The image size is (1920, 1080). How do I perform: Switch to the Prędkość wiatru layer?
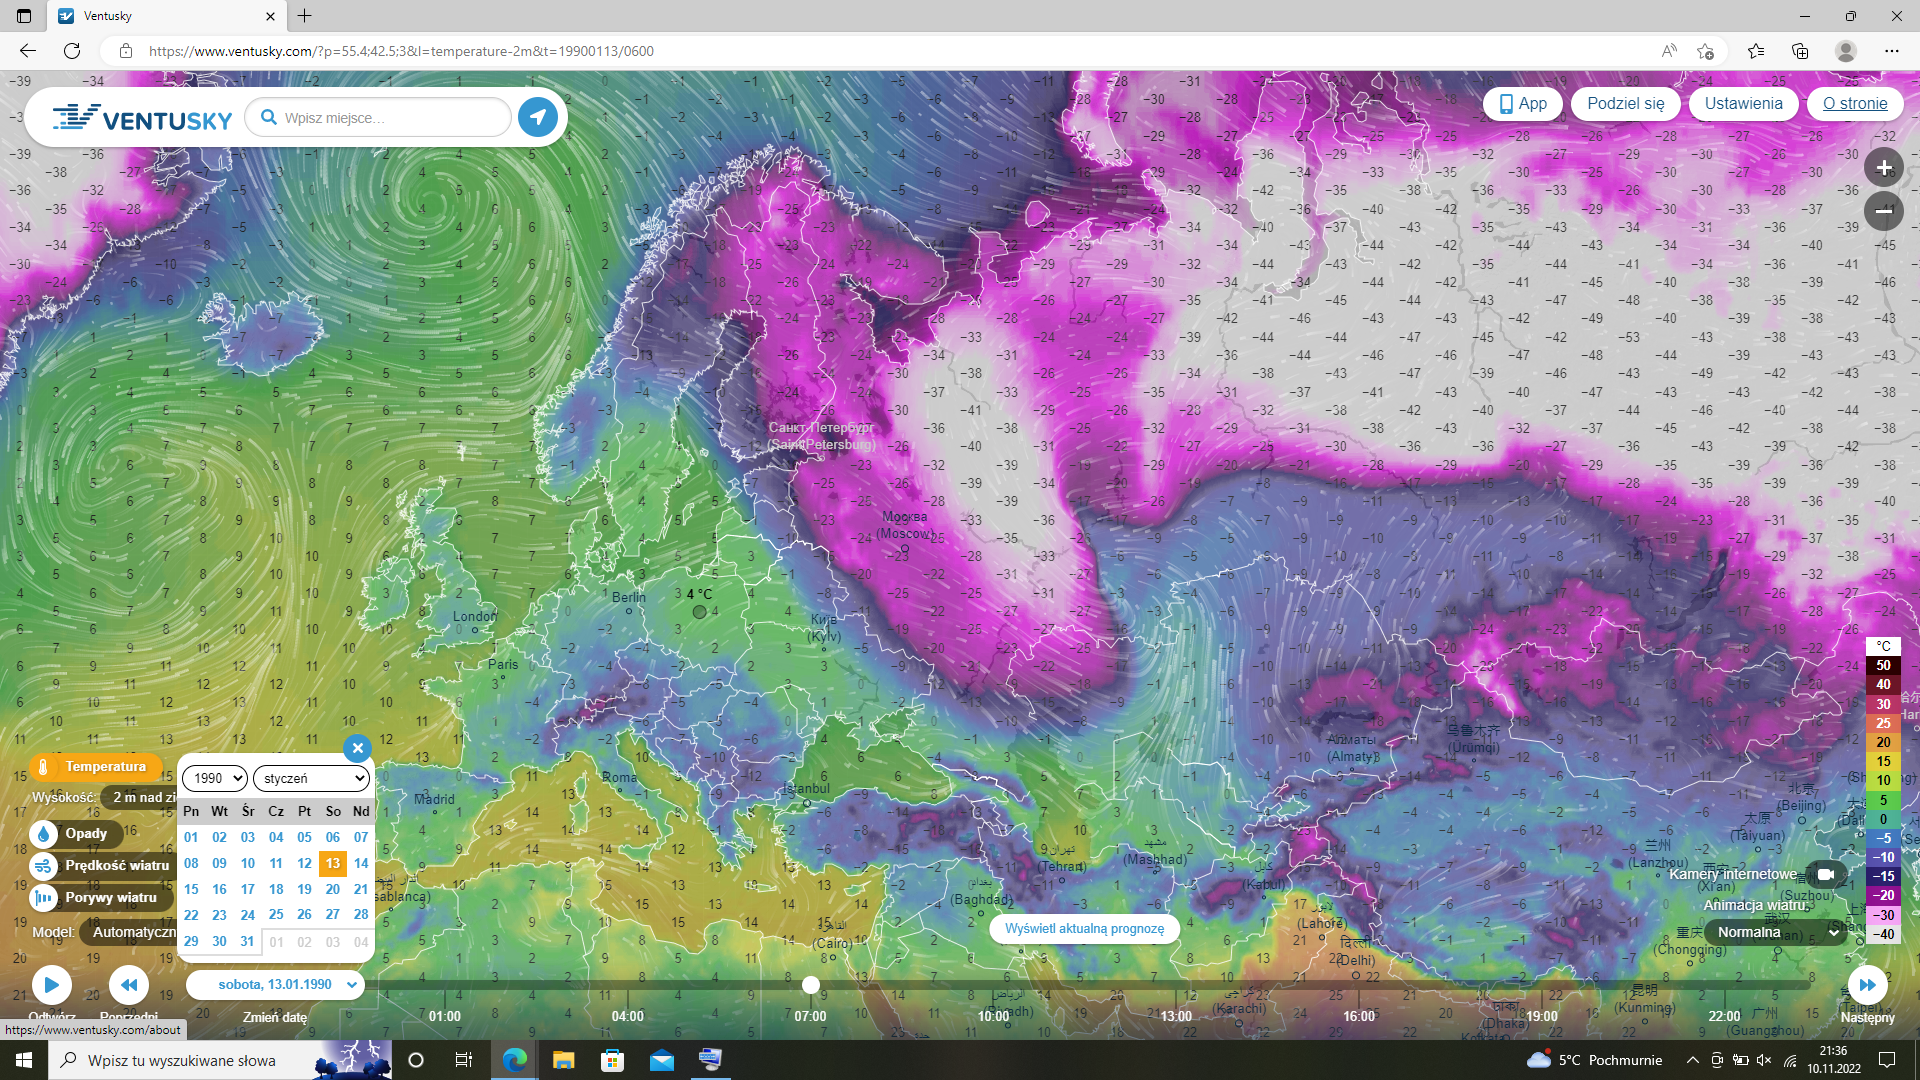116,866
